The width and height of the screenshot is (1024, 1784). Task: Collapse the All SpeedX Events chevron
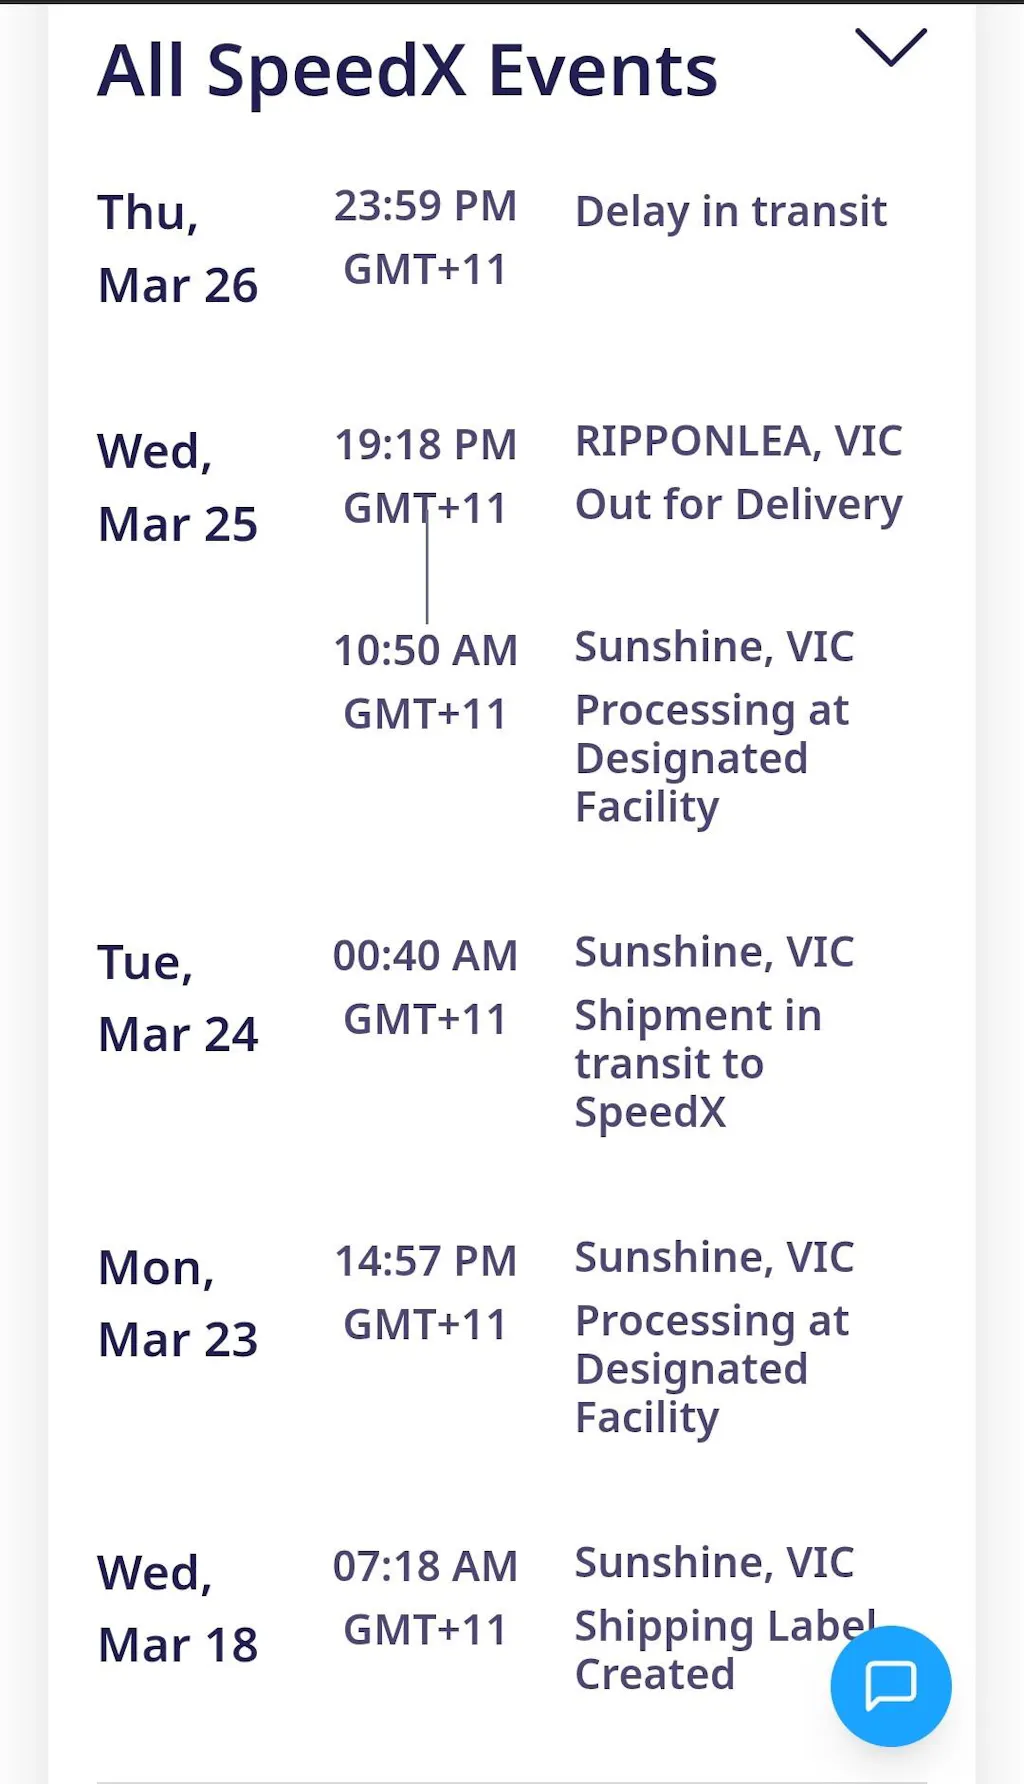tap(890, 48)
